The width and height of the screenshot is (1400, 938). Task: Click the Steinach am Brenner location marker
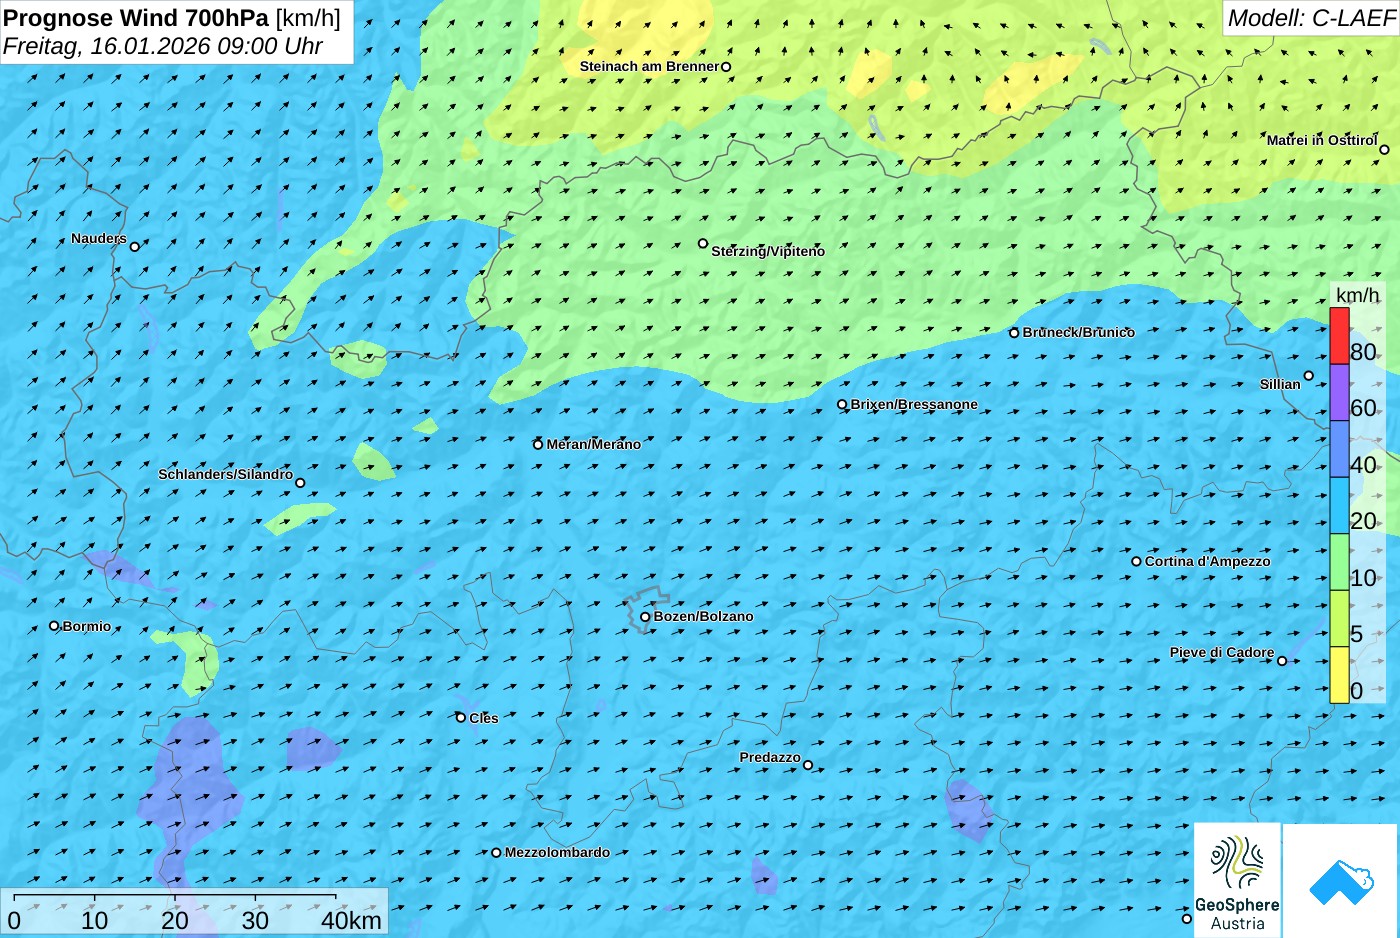click(x=727, y=67)
